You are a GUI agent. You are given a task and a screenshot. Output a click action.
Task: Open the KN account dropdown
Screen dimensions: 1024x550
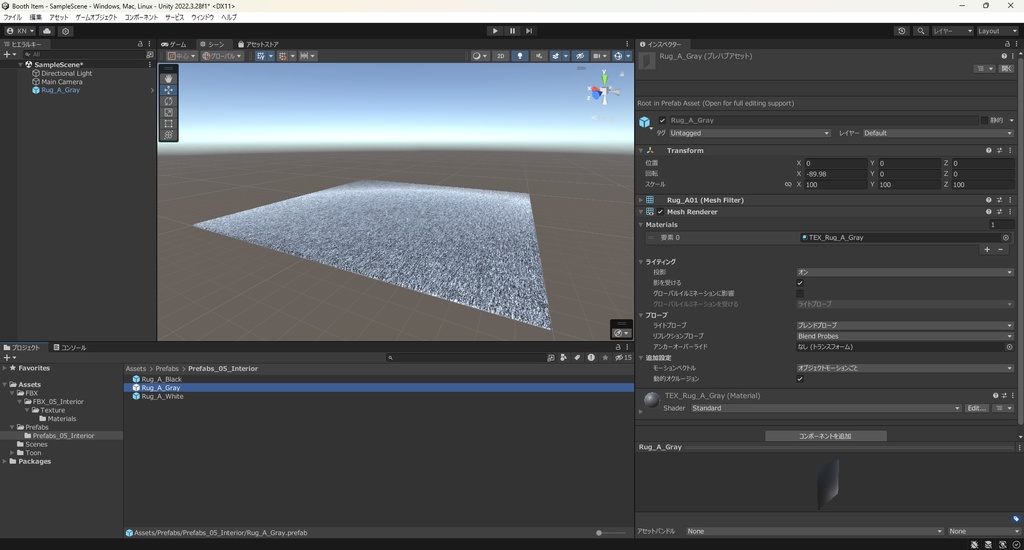click(20, 31)
